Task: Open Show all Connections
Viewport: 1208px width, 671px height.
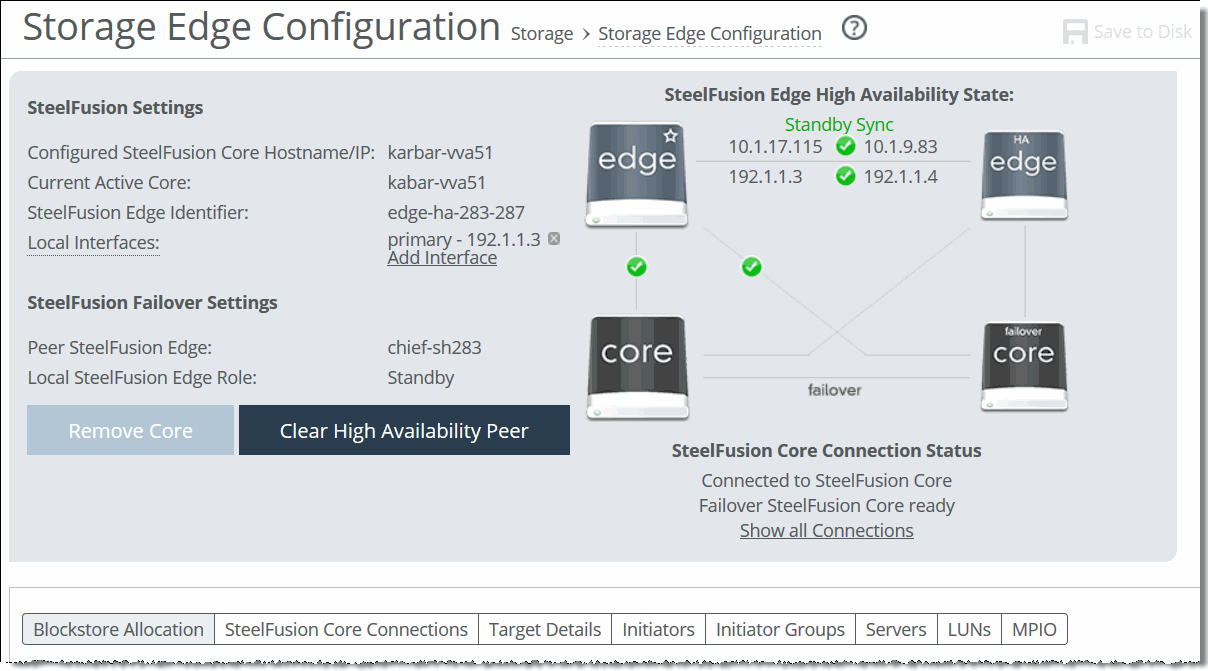Action: [x=826, y=530]
